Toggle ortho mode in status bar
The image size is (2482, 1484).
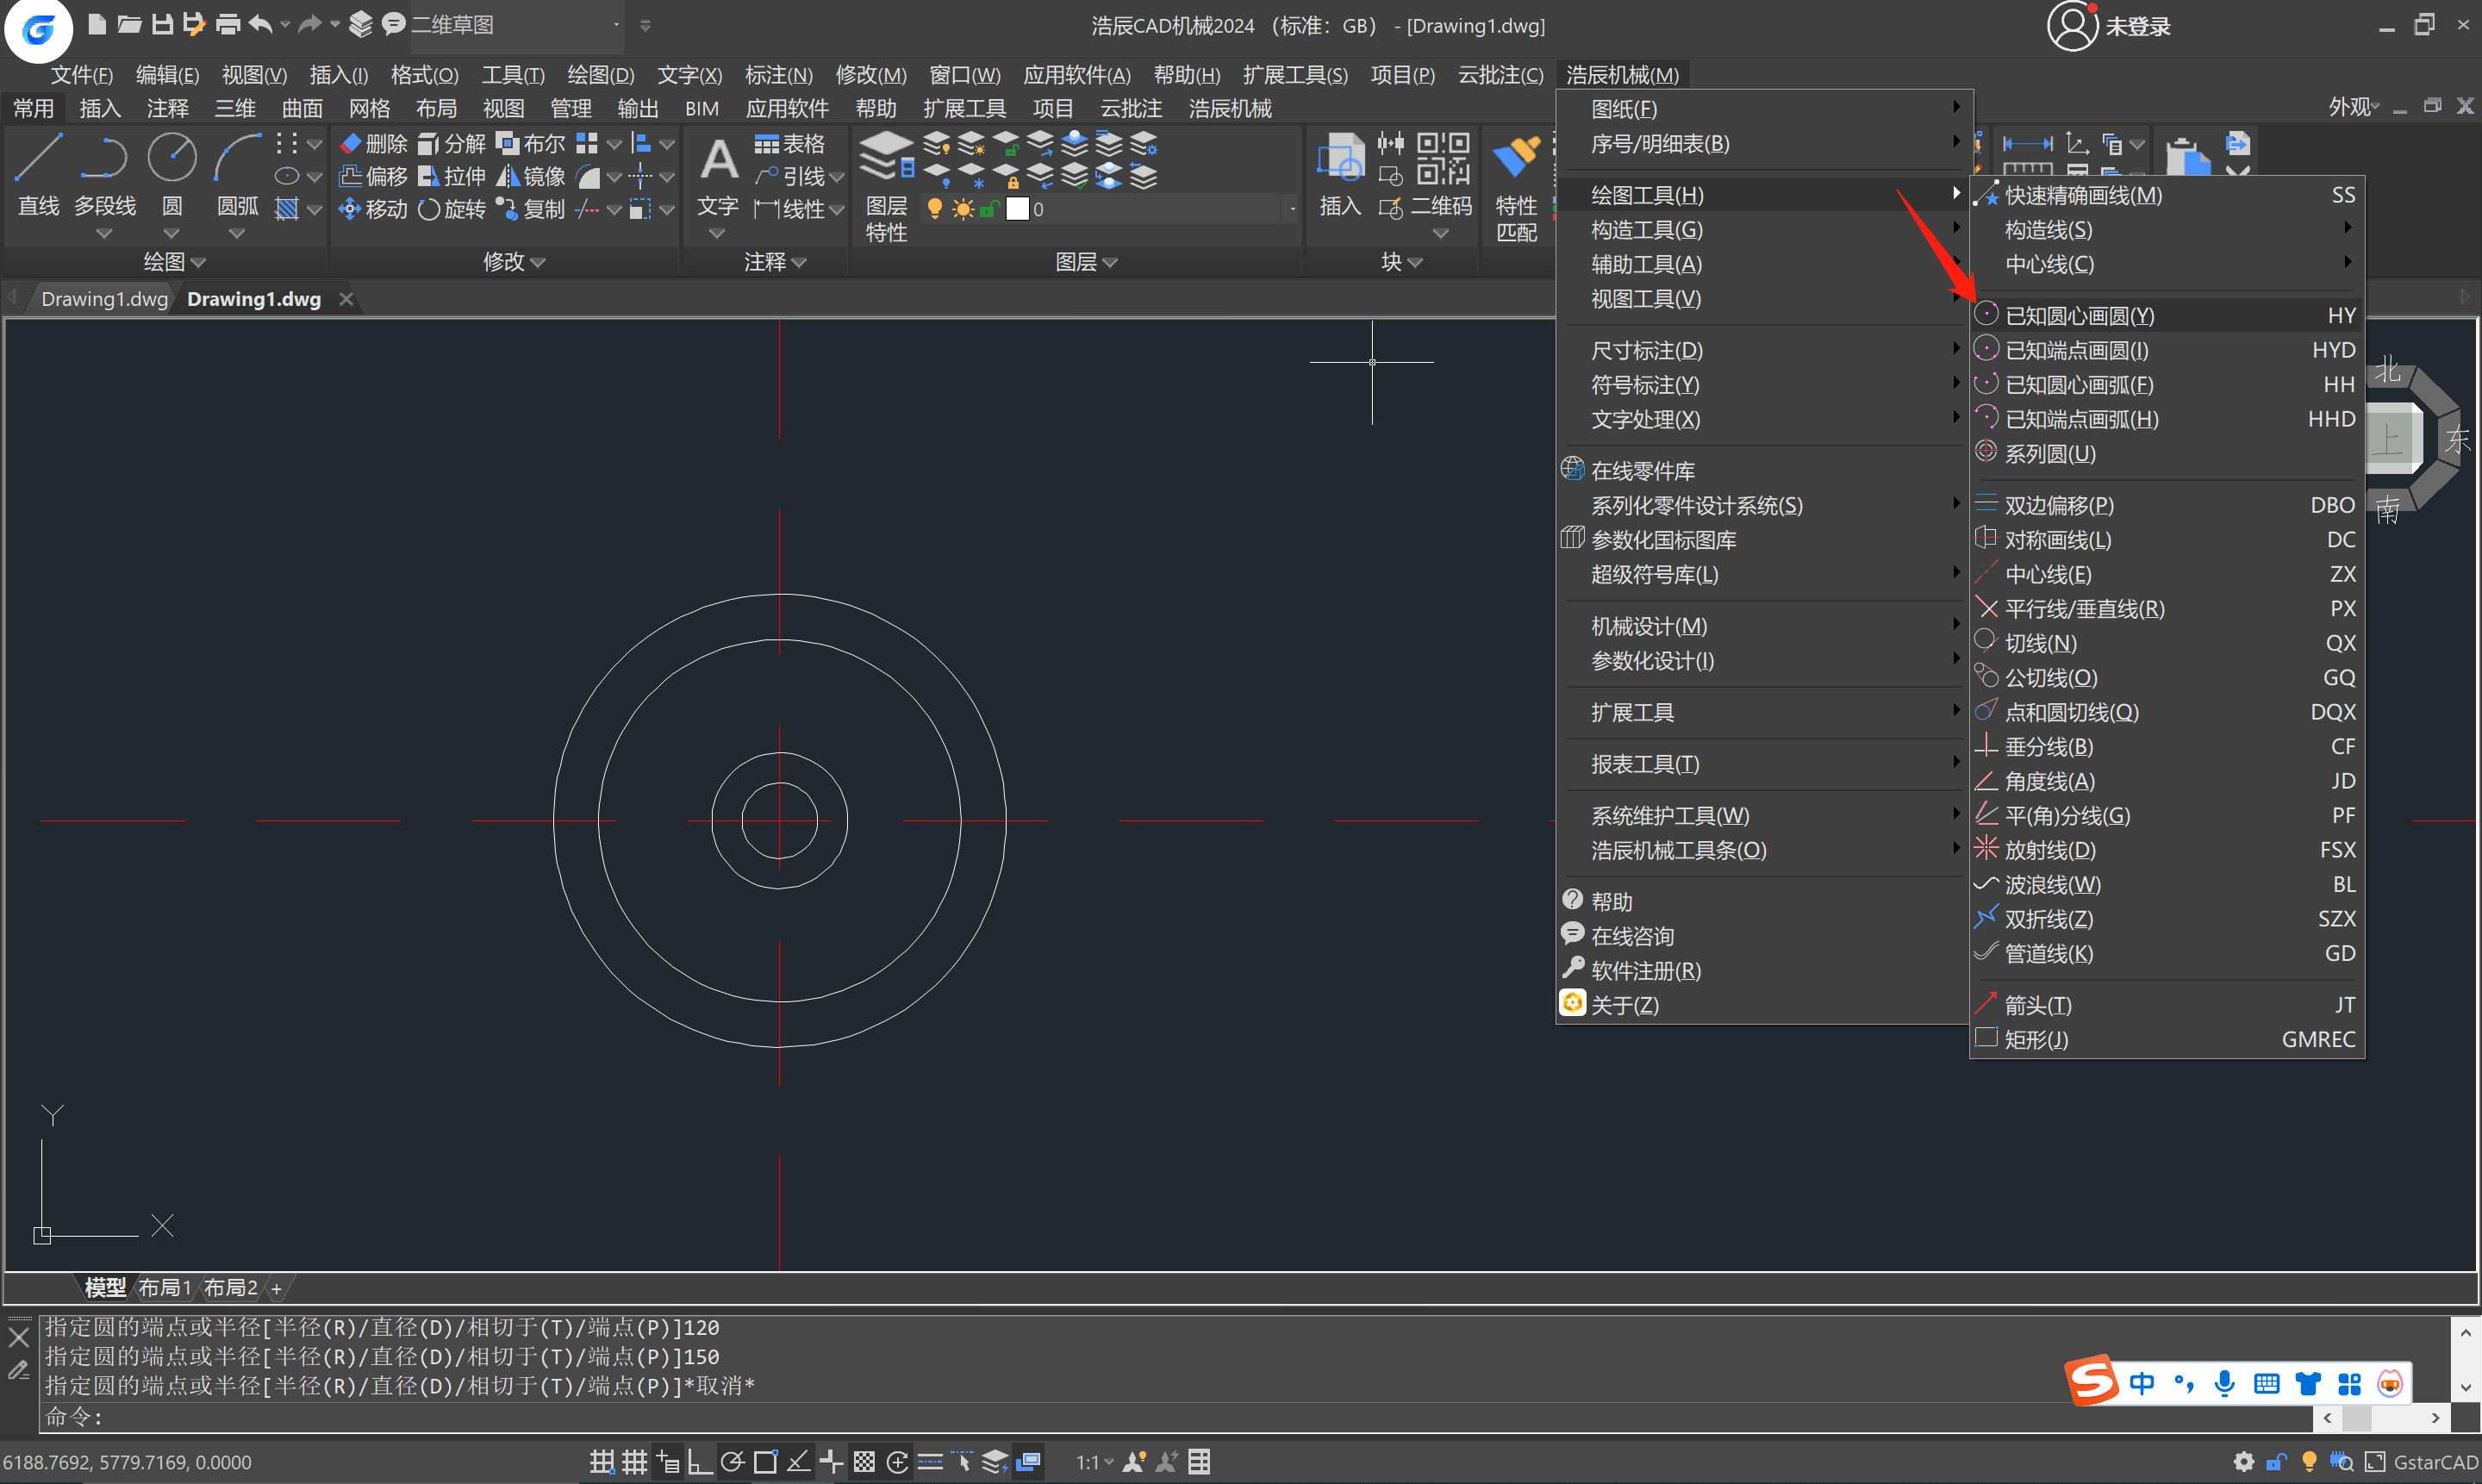coord(699,1461)
